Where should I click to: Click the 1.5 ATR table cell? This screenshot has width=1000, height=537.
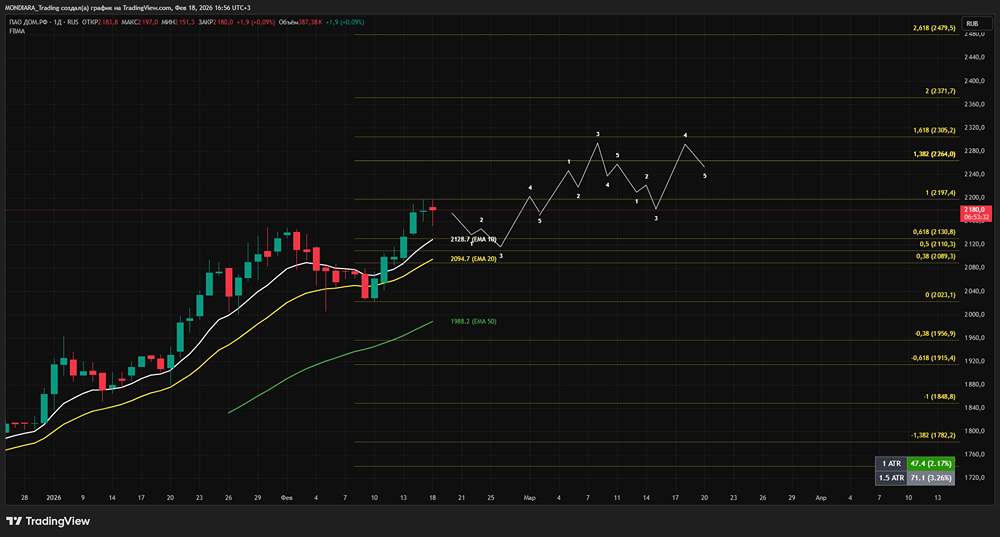click(x=891, y=478)
